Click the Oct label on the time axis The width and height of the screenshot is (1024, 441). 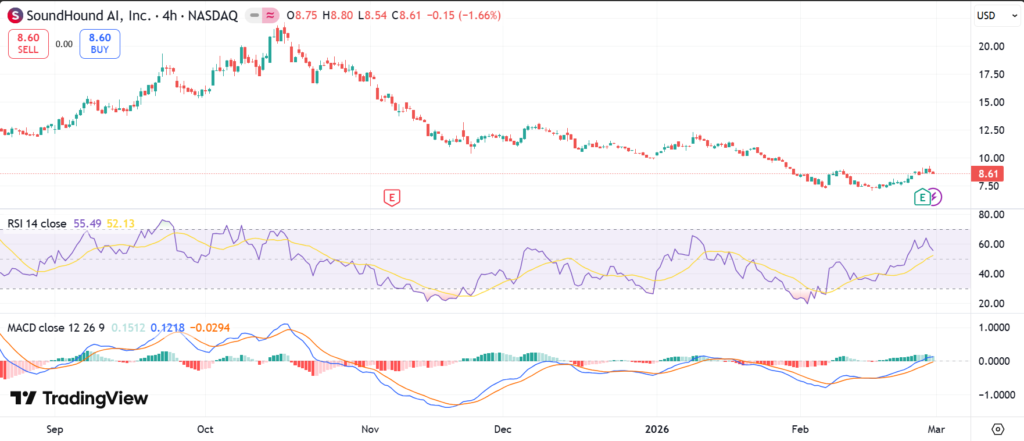click(x=206, y=427)
